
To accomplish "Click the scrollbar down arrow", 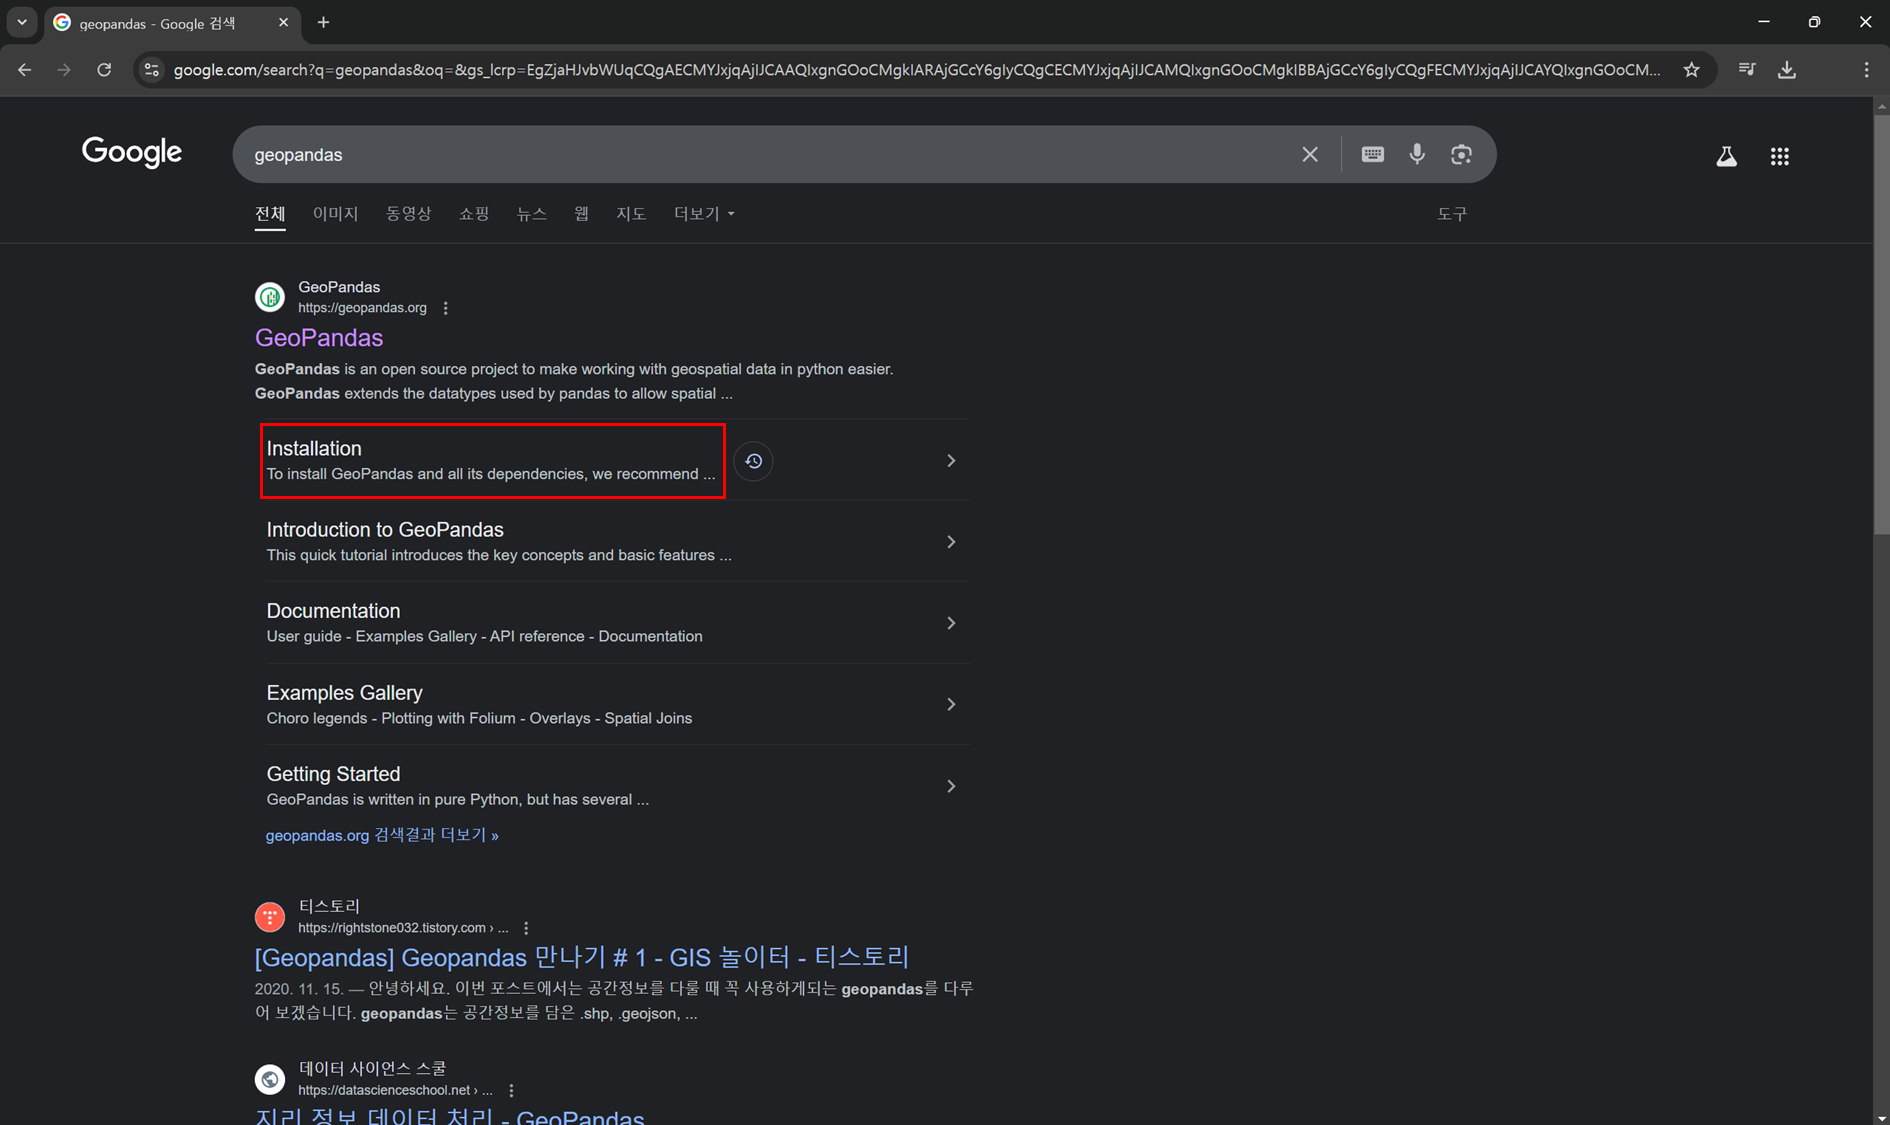I will 1881,1117.
